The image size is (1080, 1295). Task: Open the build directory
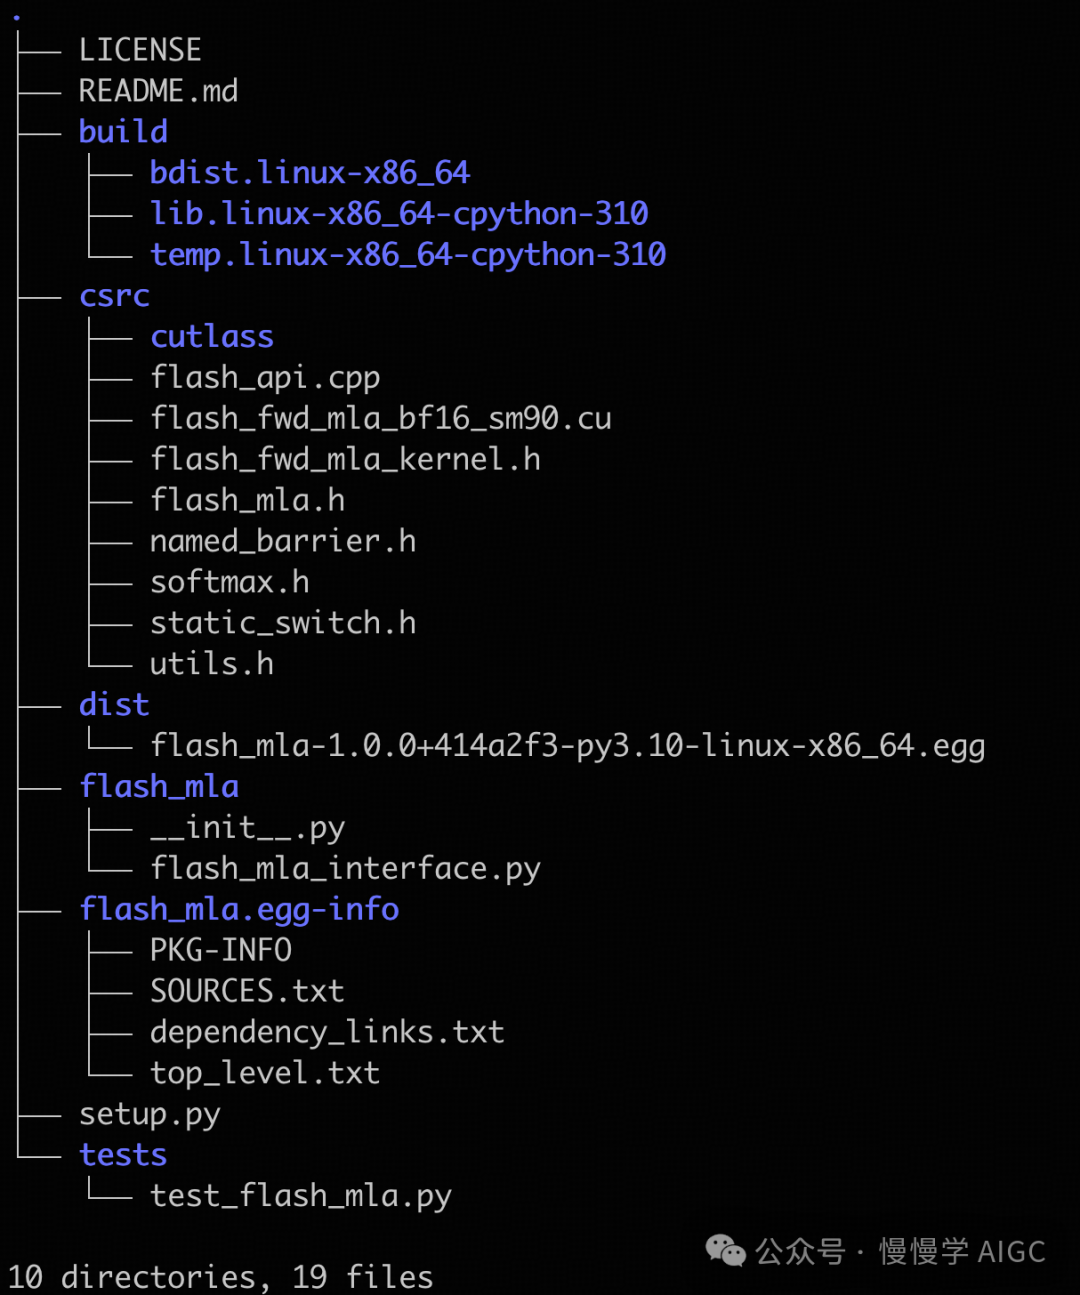pos(123,132)
